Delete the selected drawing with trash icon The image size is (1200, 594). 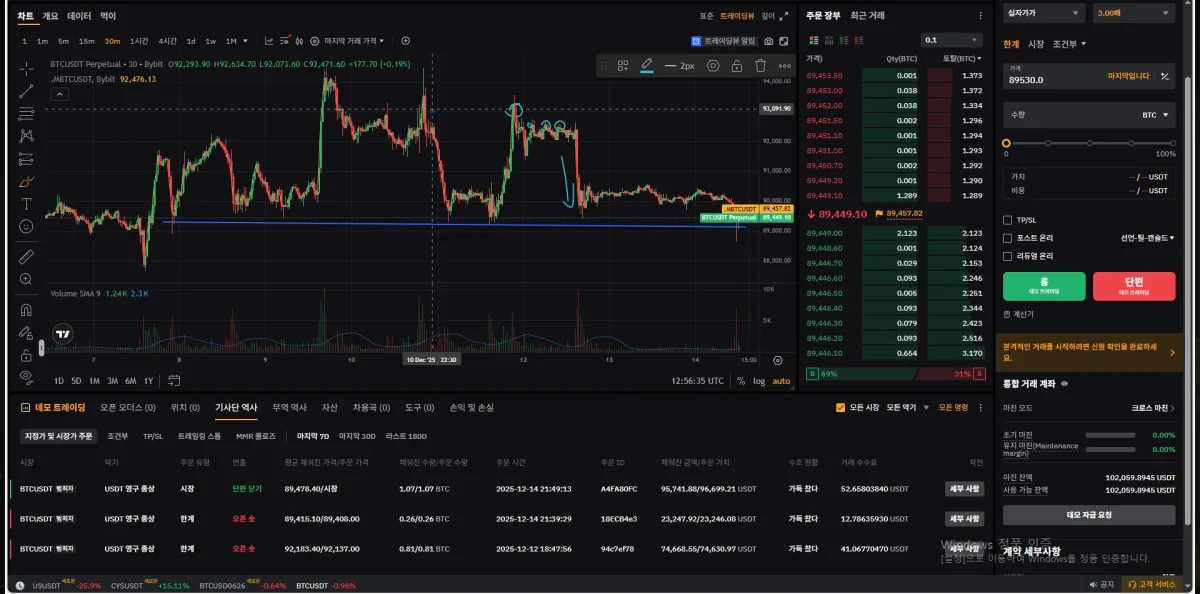759,66
